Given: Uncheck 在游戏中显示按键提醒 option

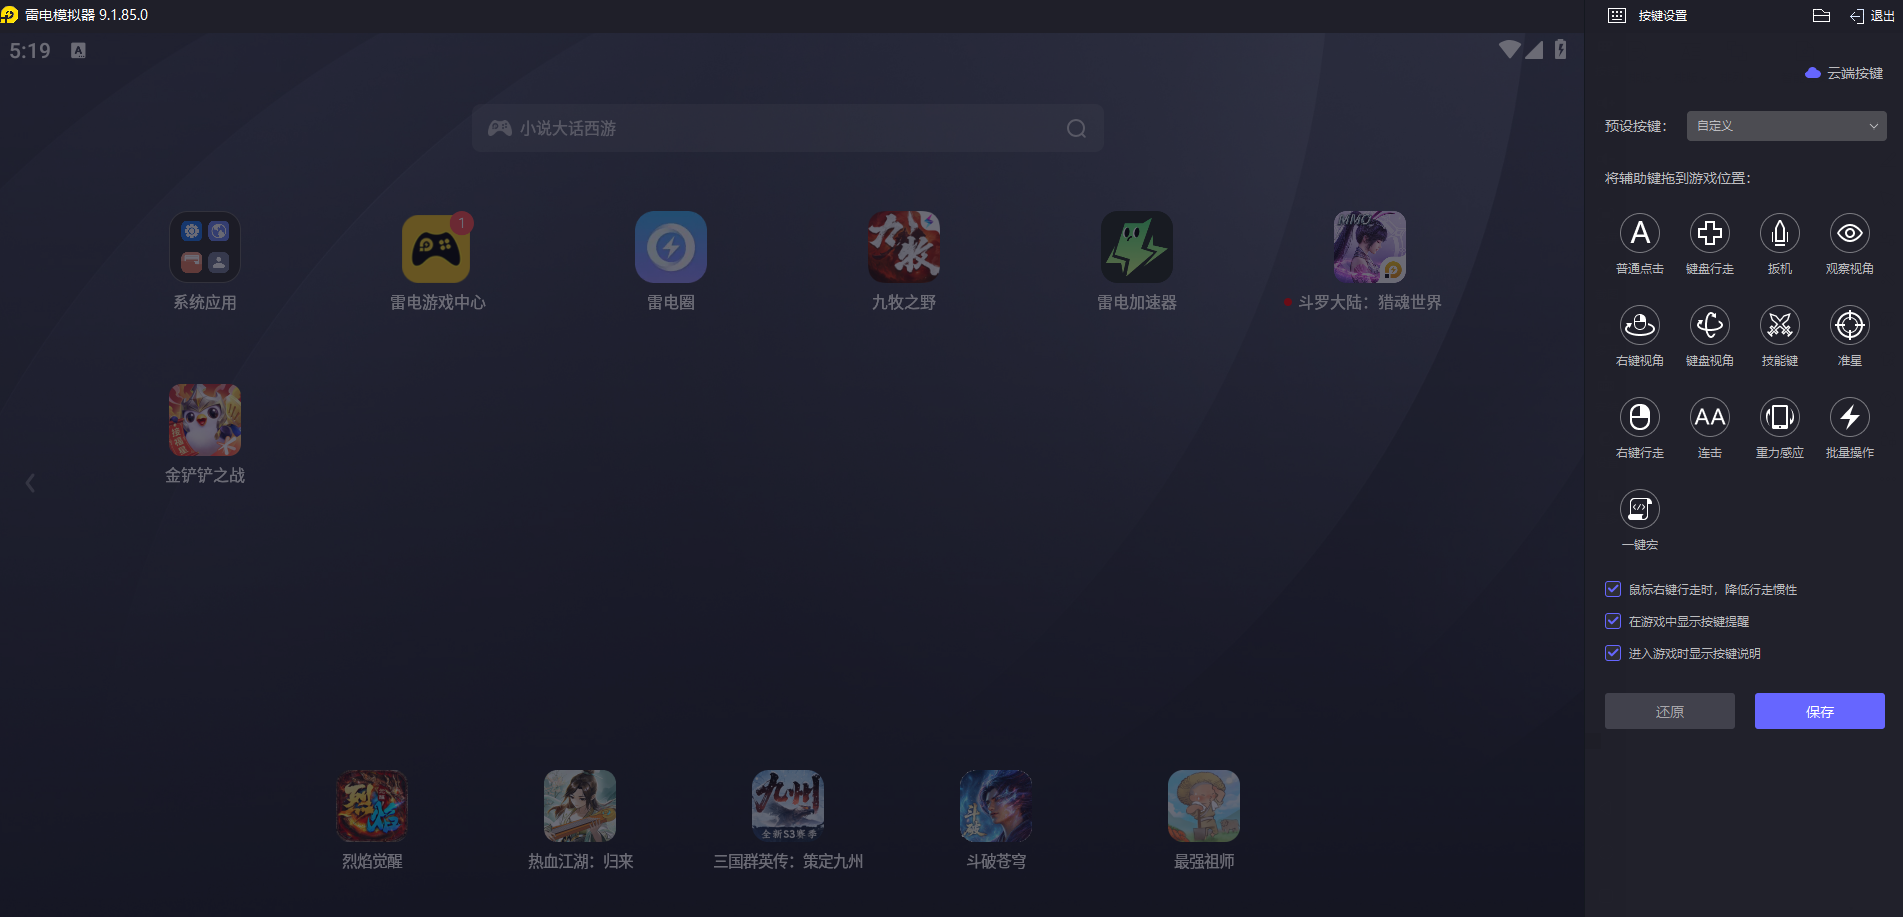Looking at the screenshot, I should click(x=1613, y=621).
